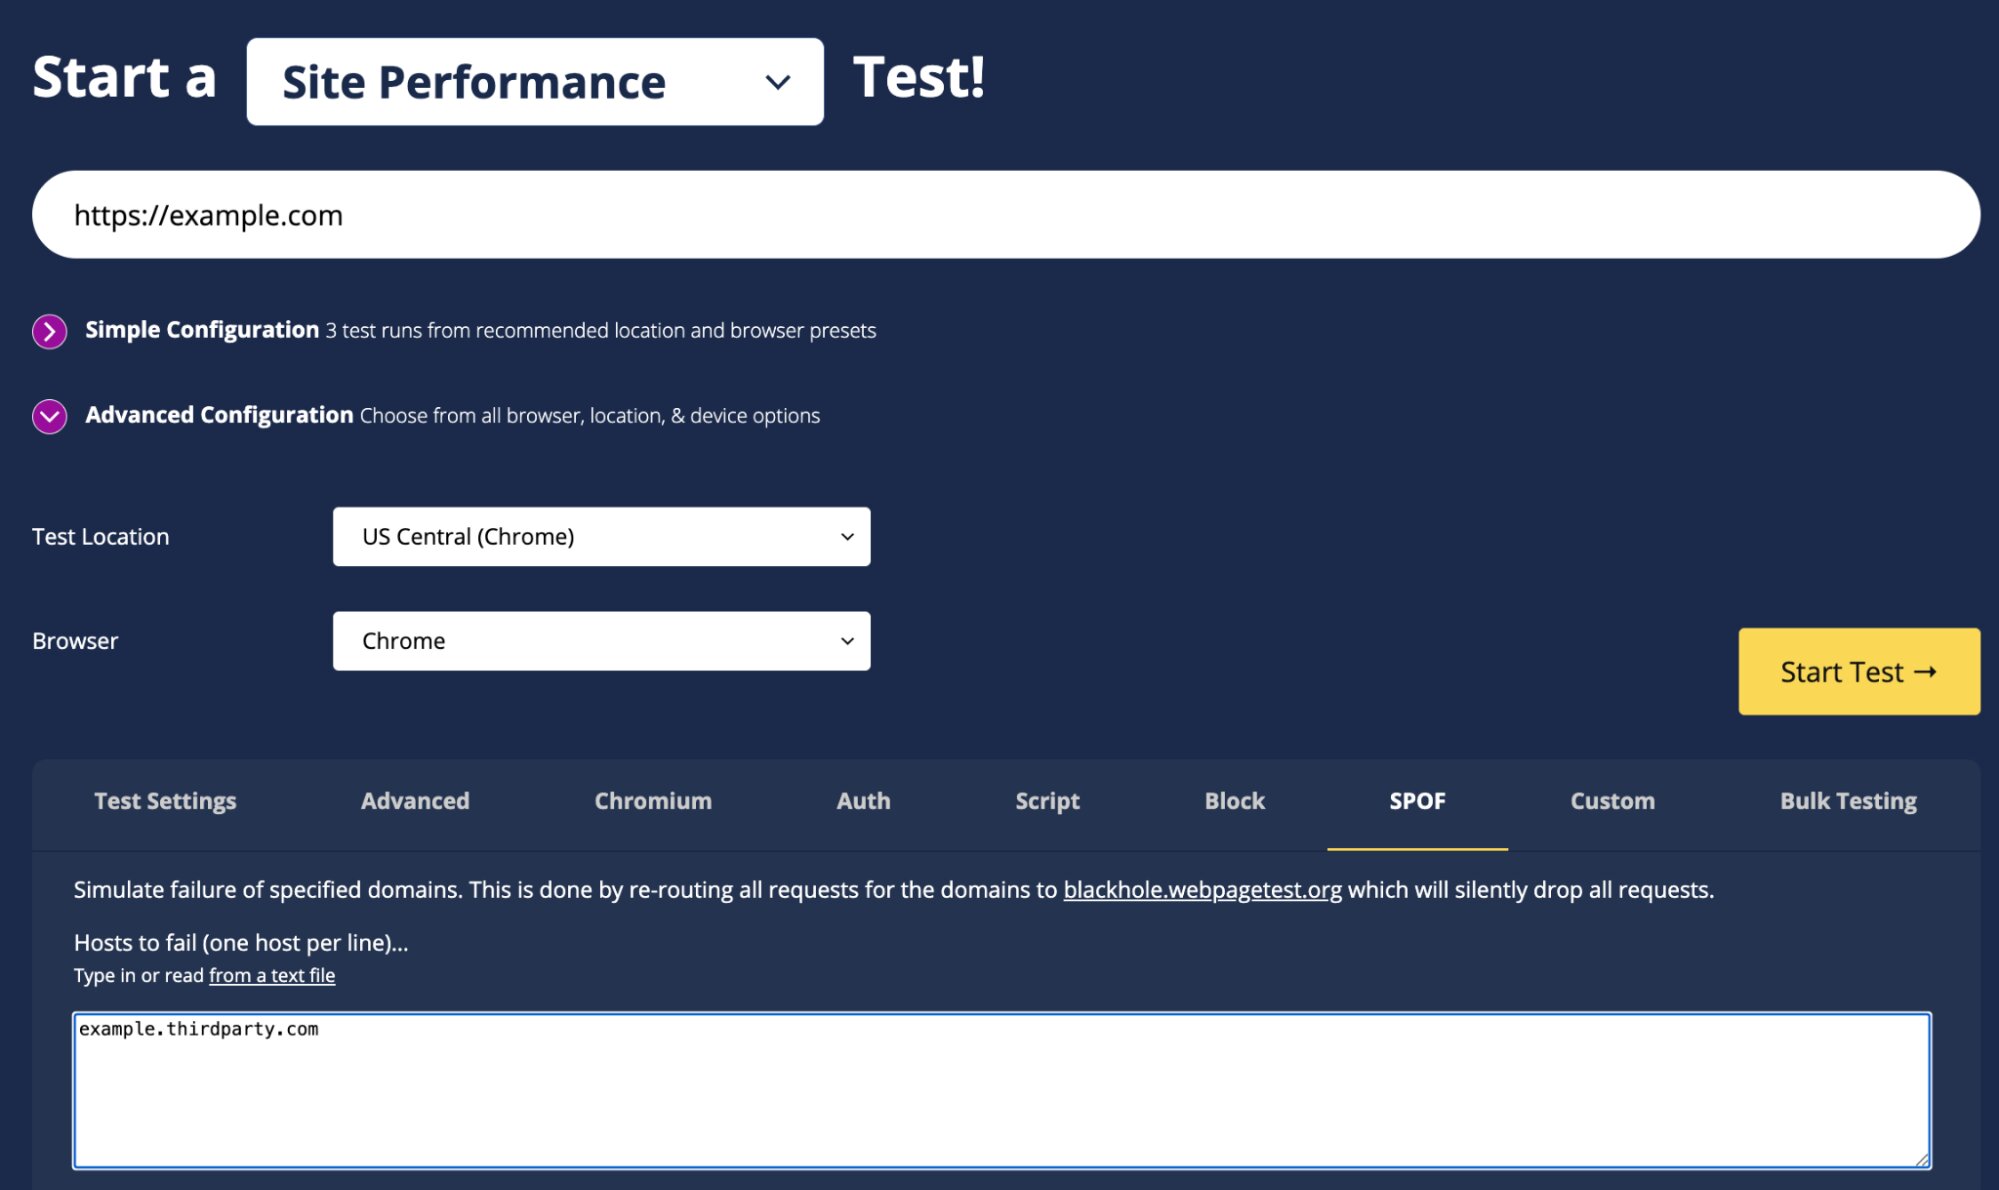Screen dimensions: 1999x1190
Task: Open the Auth tab
Action: click(862, 800)
